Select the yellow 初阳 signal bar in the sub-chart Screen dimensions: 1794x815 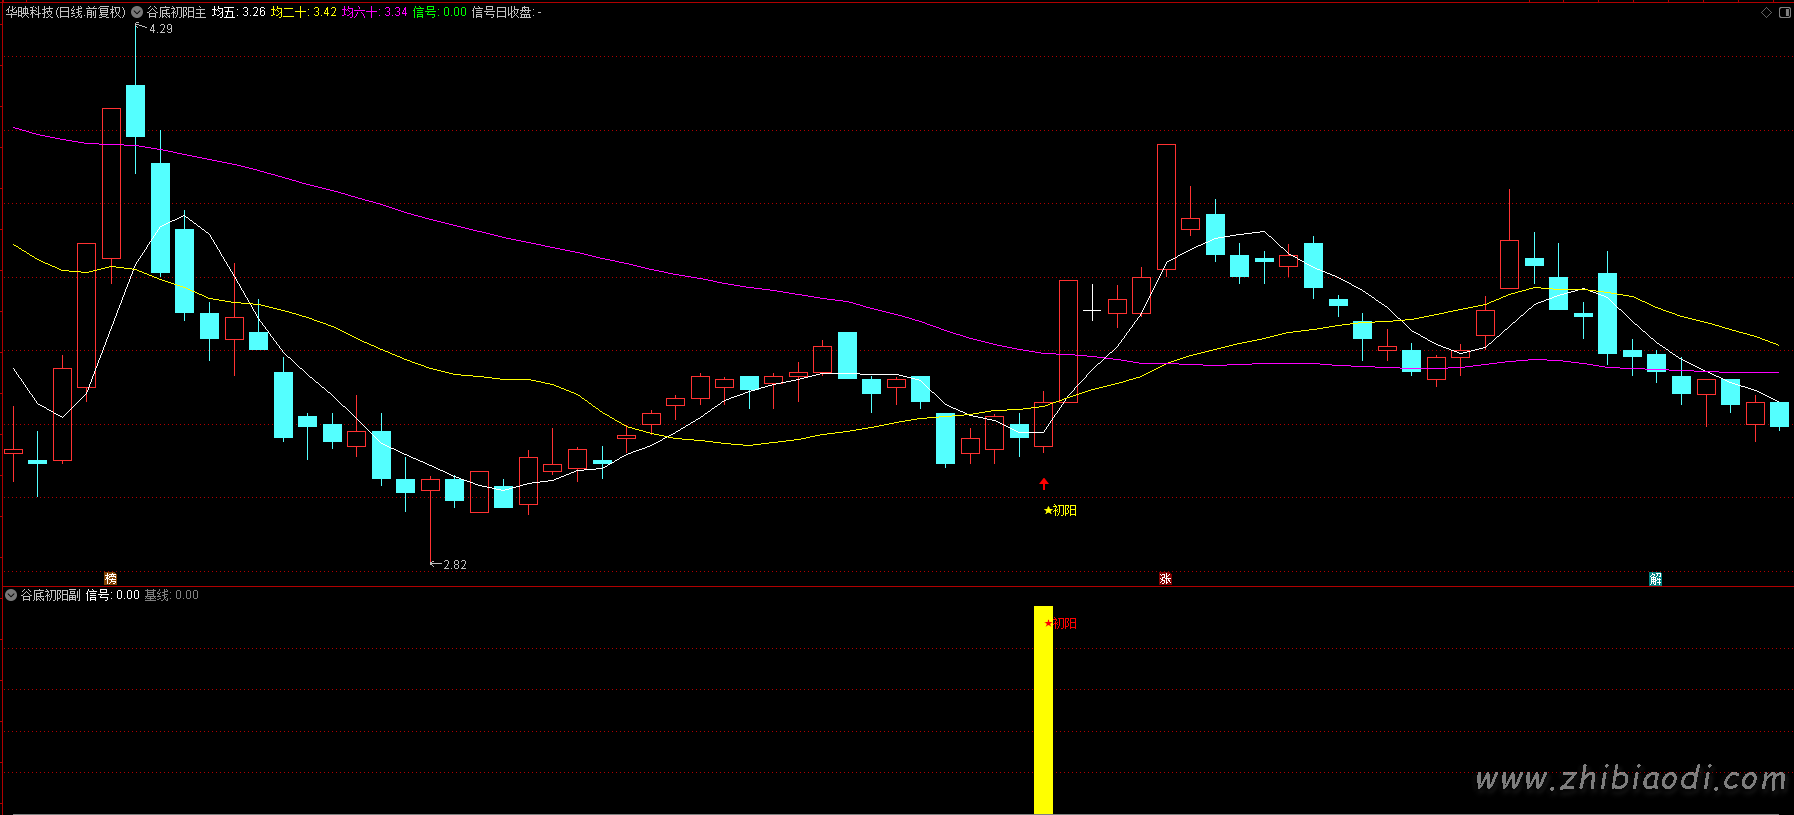point(1043,710)
